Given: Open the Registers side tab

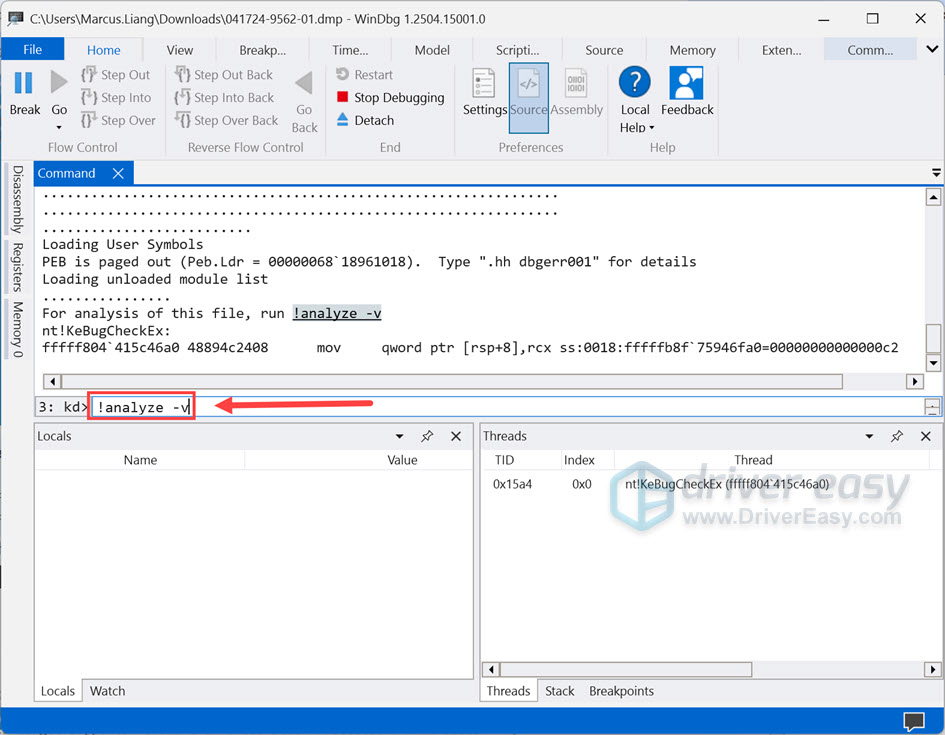Looking at the screenshot, I should pos(17,267).
